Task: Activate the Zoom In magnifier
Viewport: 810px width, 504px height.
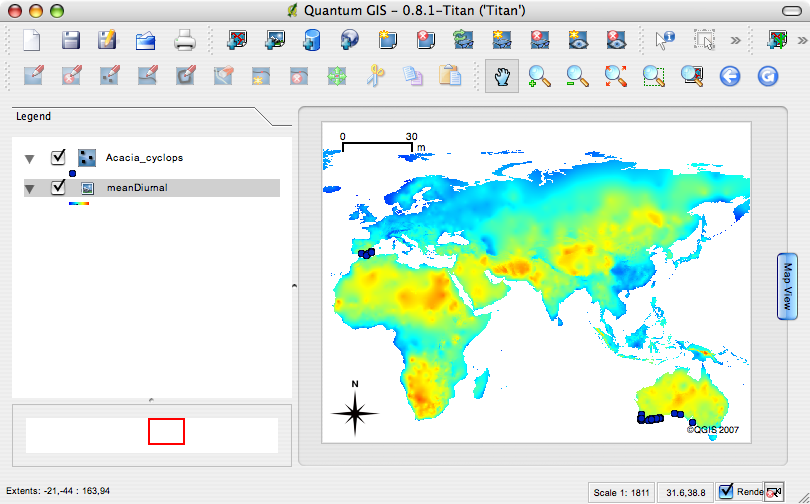Action: point(539,76)
